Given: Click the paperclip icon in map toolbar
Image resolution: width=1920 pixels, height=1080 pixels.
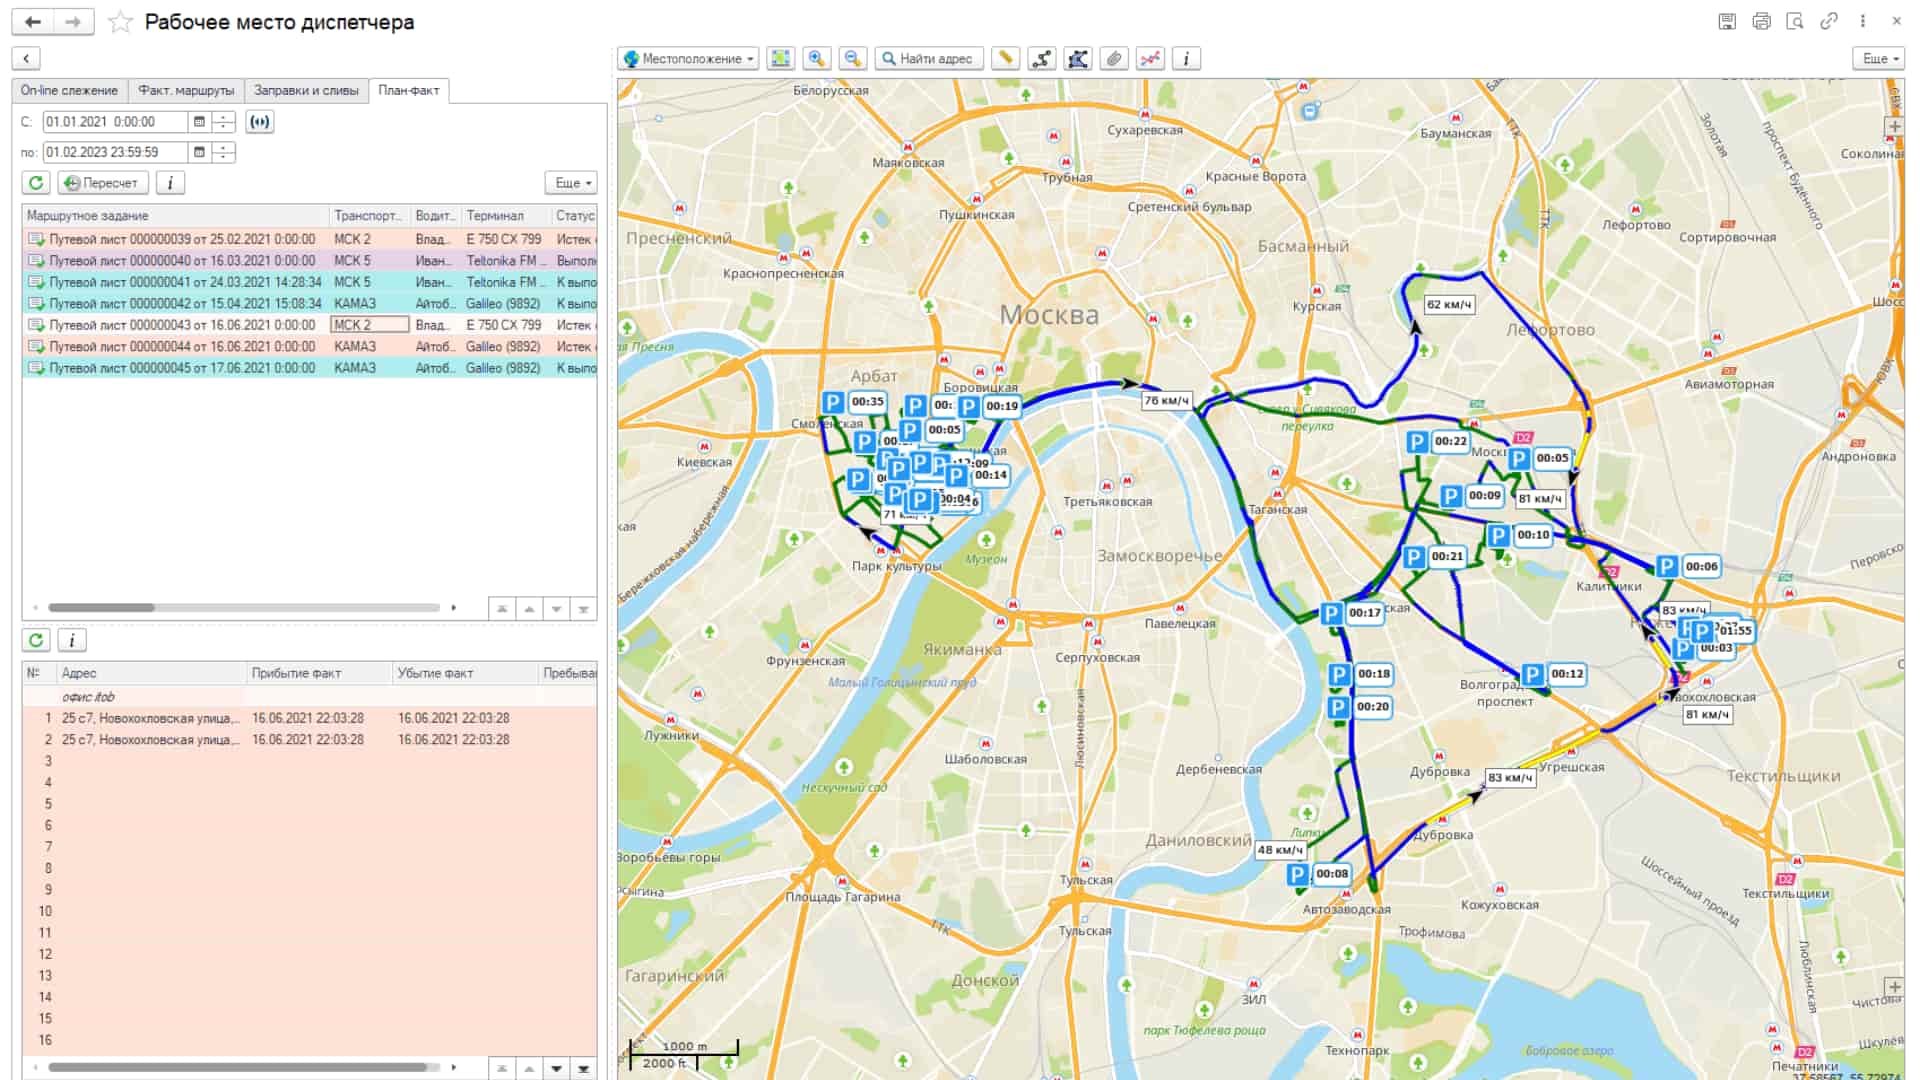Looking at the screenshot, I should [1114, 59].
